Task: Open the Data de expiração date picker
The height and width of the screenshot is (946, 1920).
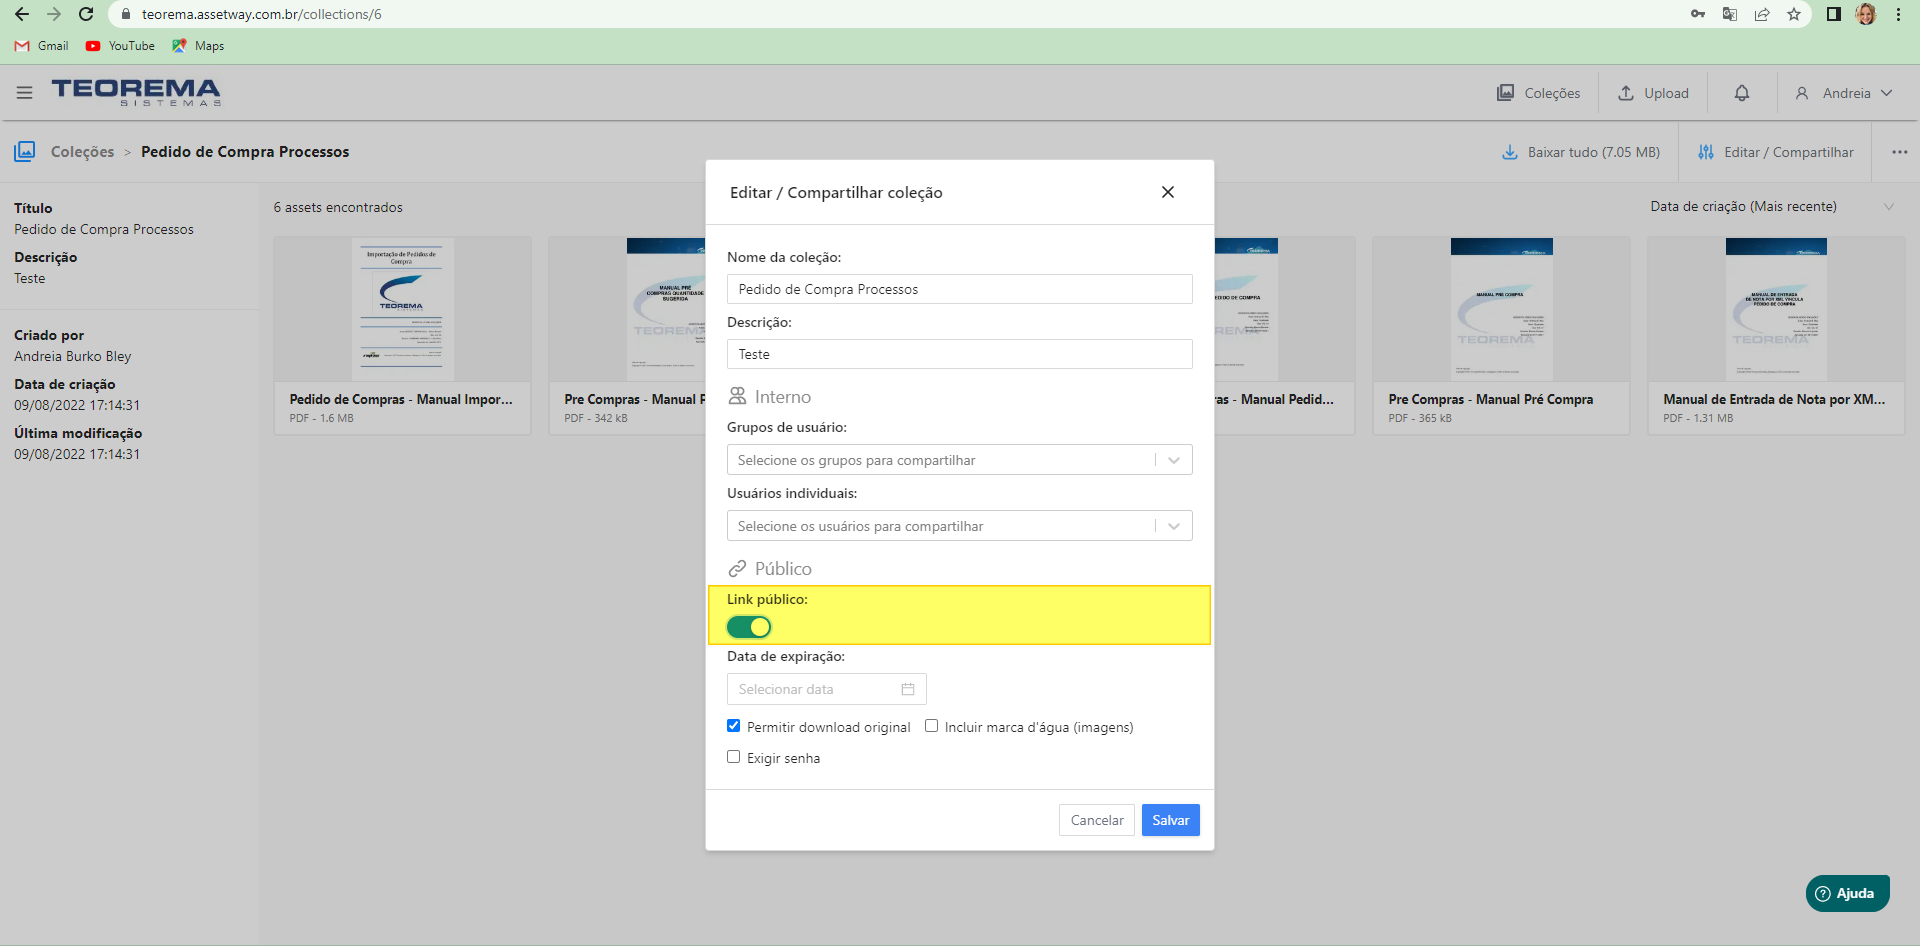Action: 826,689
